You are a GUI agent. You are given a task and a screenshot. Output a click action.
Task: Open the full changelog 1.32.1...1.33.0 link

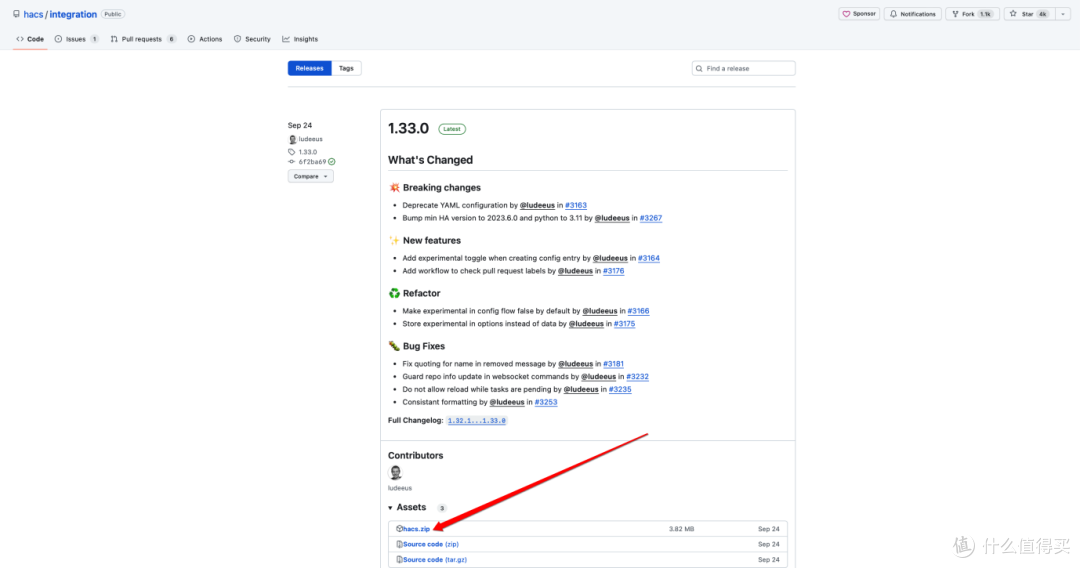(x=477, y=421)
